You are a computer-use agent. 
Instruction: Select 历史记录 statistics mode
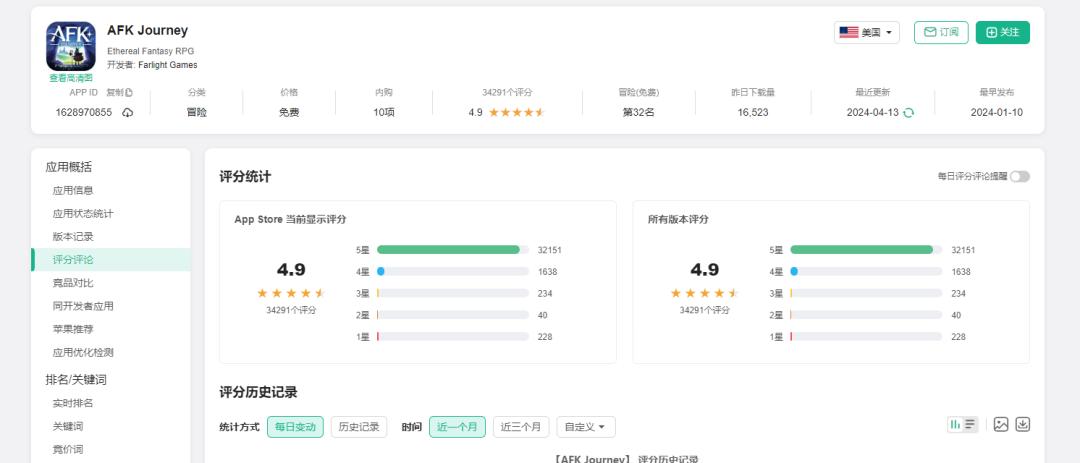point(359,427)
